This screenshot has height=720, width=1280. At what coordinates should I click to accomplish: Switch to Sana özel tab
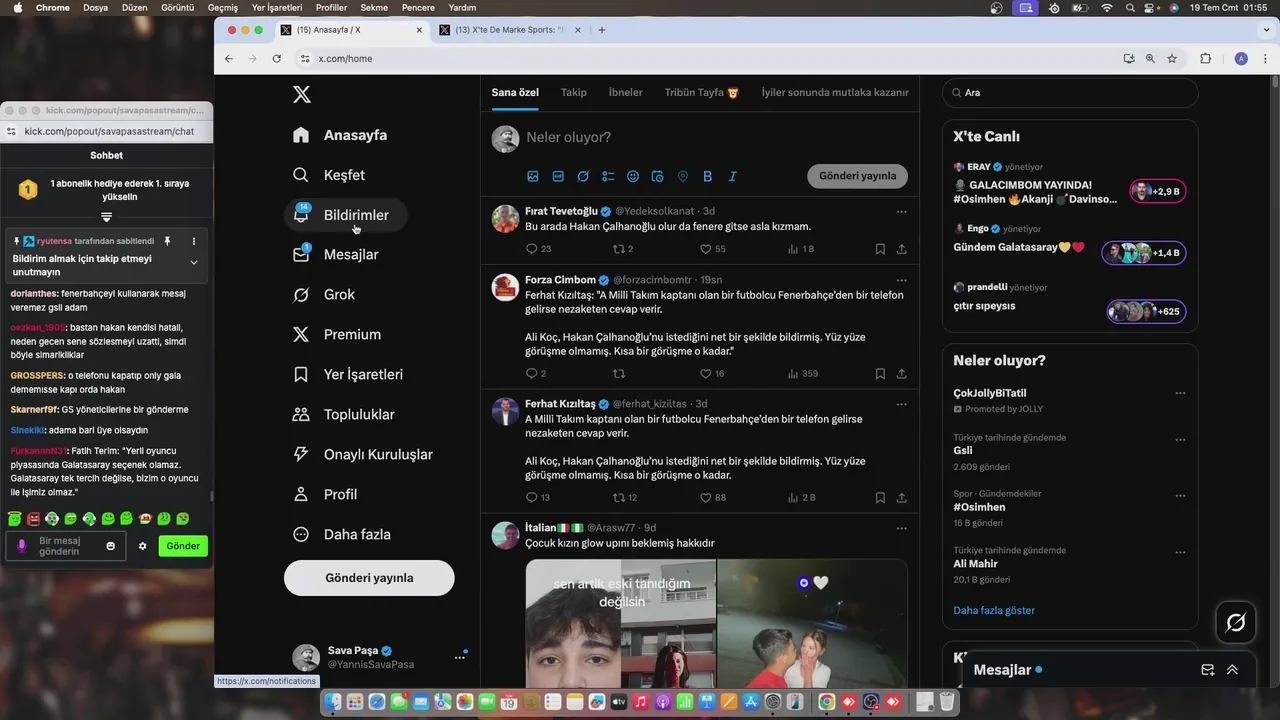(515, 93)
